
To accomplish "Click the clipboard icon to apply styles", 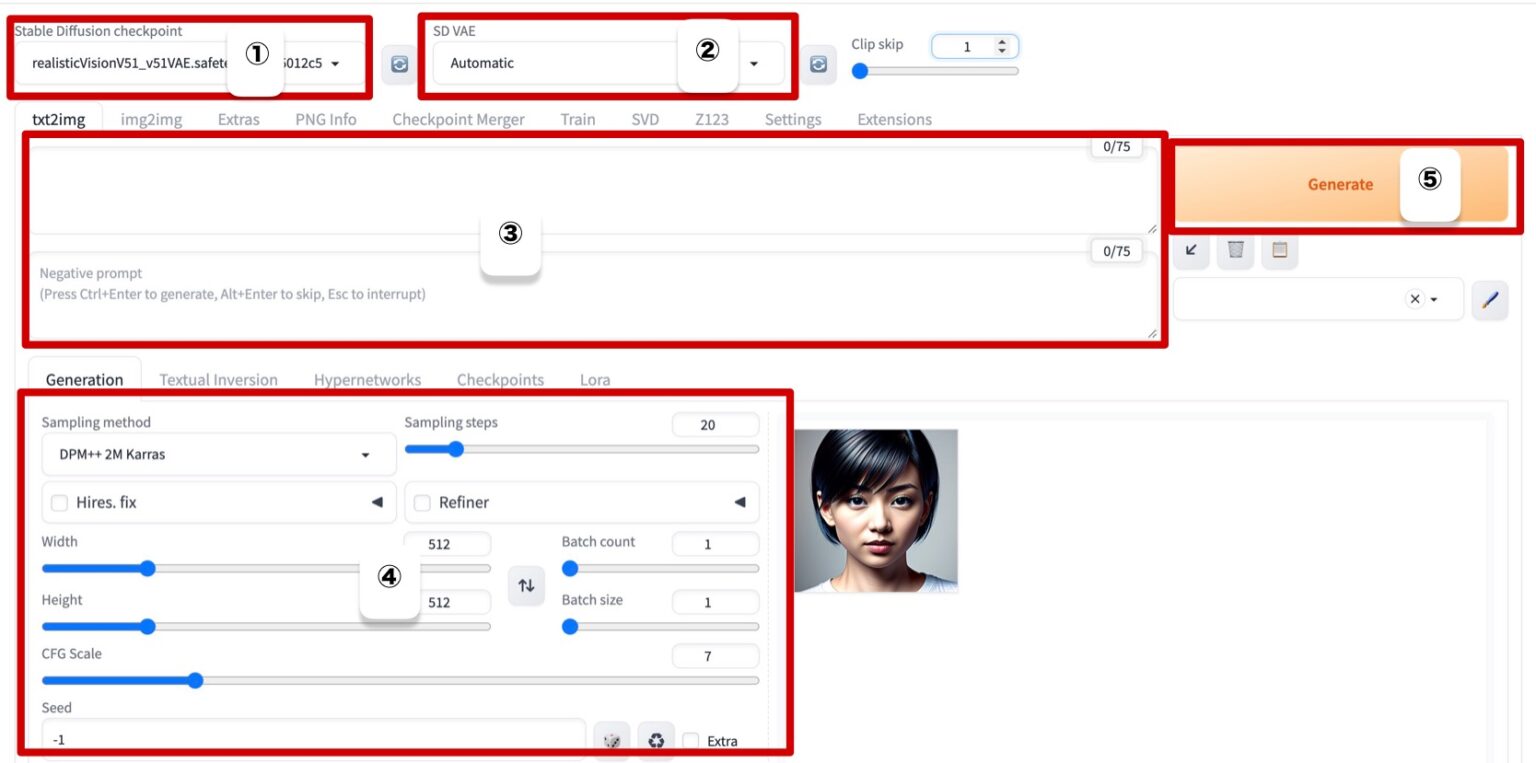I will click(x=1279, y=251).
